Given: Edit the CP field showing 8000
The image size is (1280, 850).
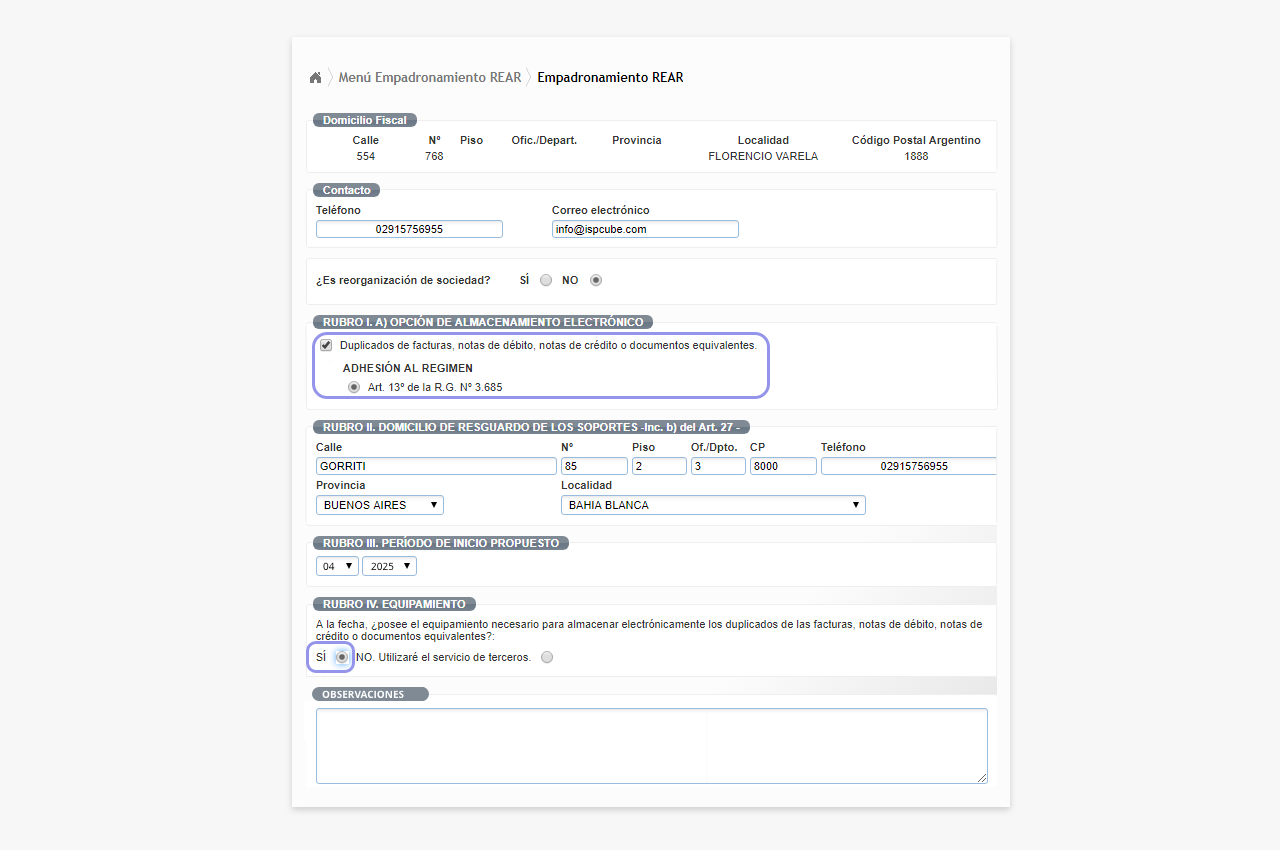Looking at the screenshot, I should [783, 466].
